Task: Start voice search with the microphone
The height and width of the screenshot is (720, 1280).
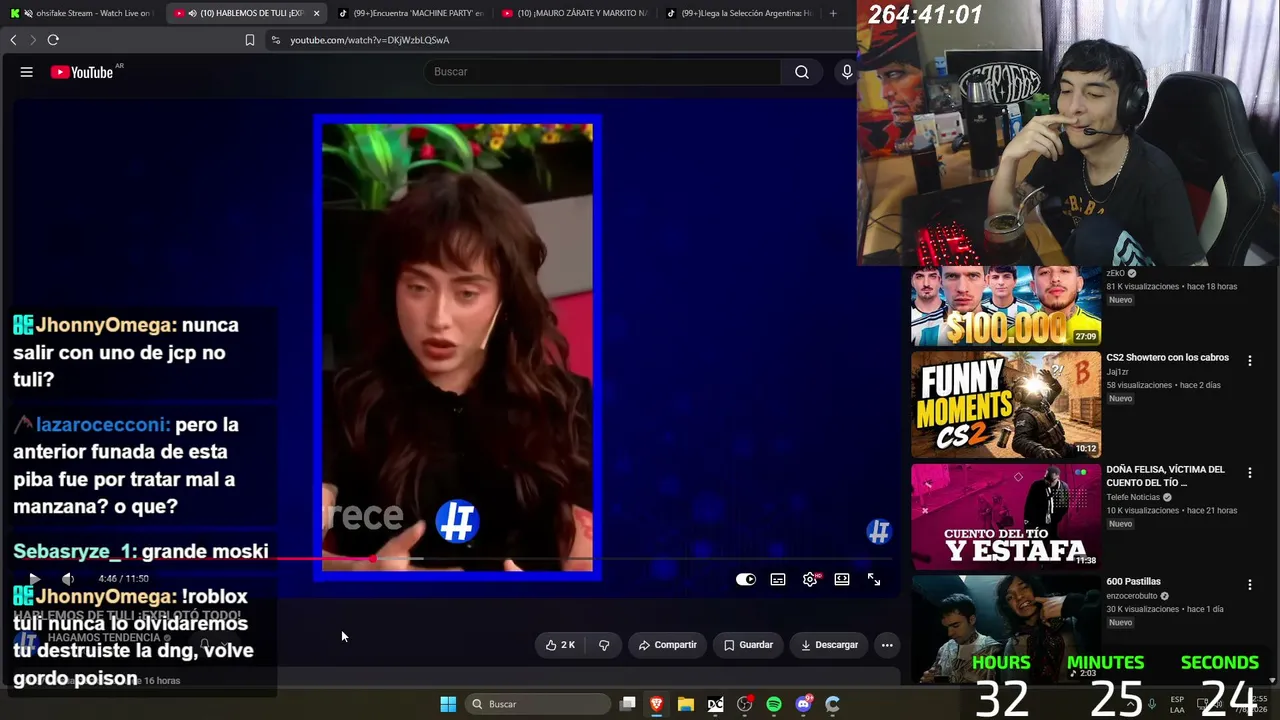Action: [x=847, y=72]
